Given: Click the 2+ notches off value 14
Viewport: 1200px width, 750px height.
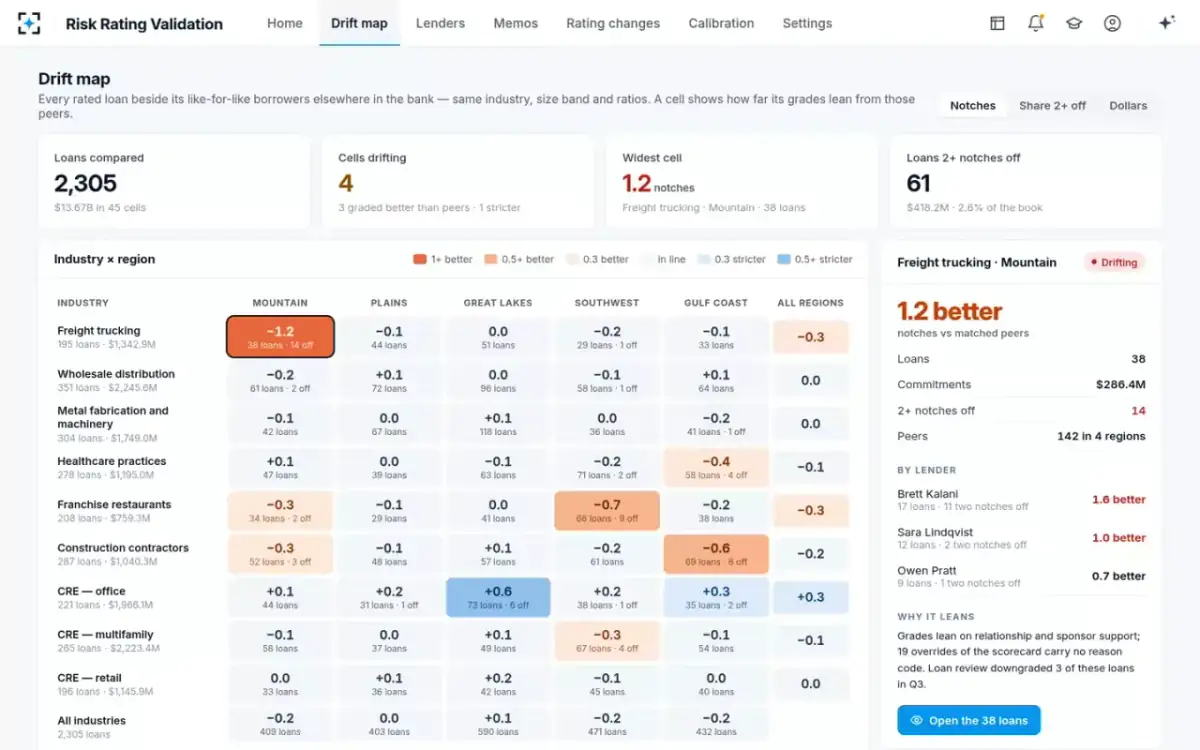Looking at the screenshot, I should click(1138, 411).
